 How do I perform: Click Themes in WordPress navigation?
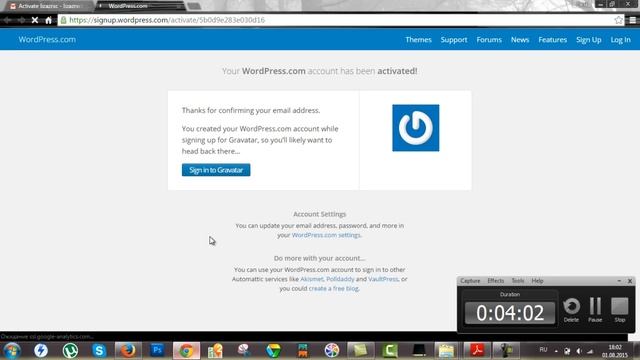click(x=418, y=40)
